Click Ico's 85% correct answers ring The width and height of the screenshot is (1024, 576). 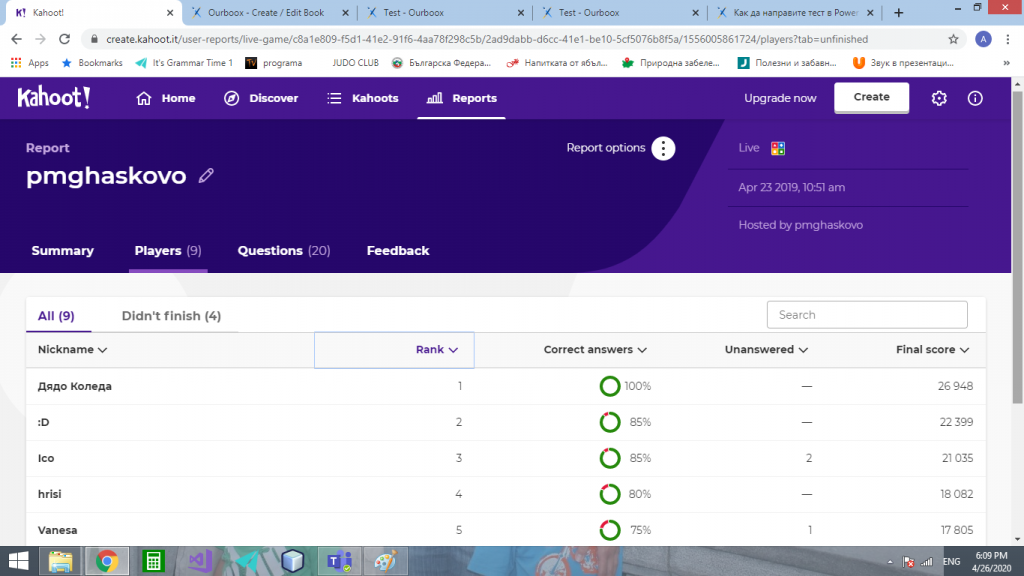click(x=610, y=458)
